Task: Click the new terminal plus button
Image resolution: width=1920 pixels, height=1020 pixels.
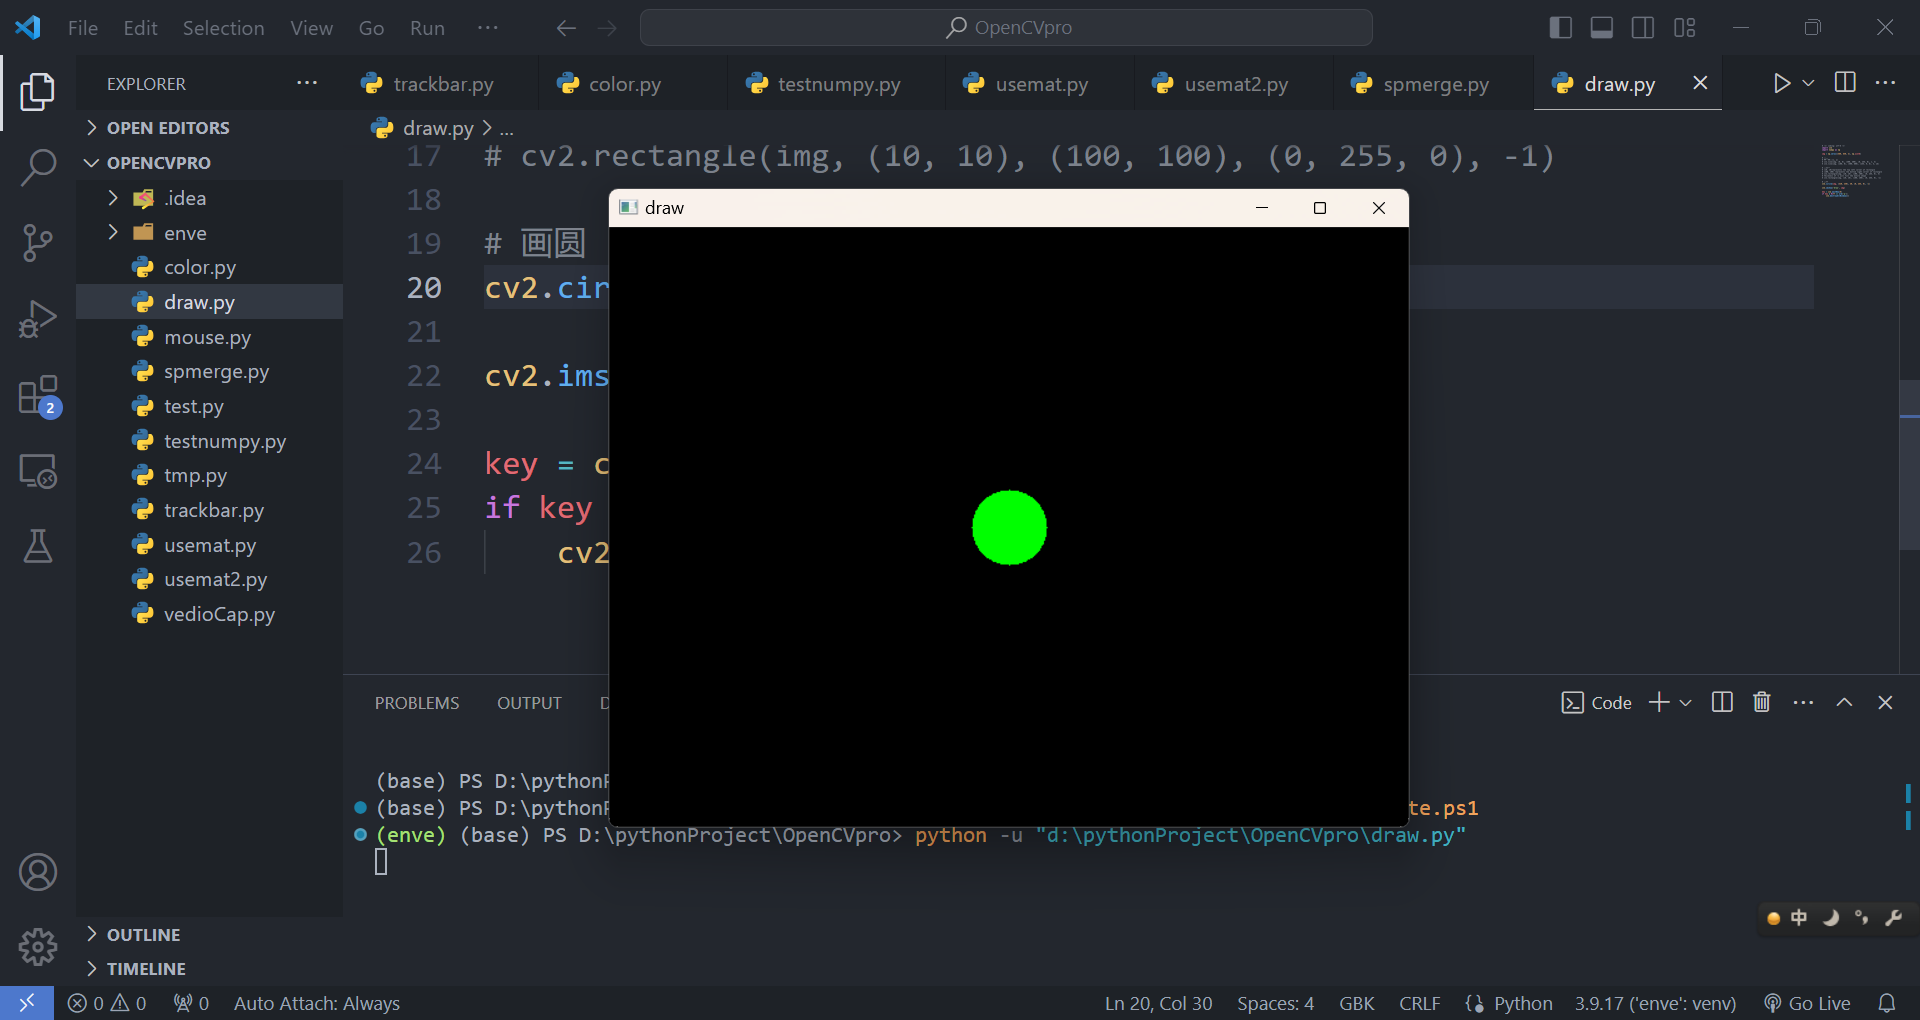Action: pos(1659,702)
